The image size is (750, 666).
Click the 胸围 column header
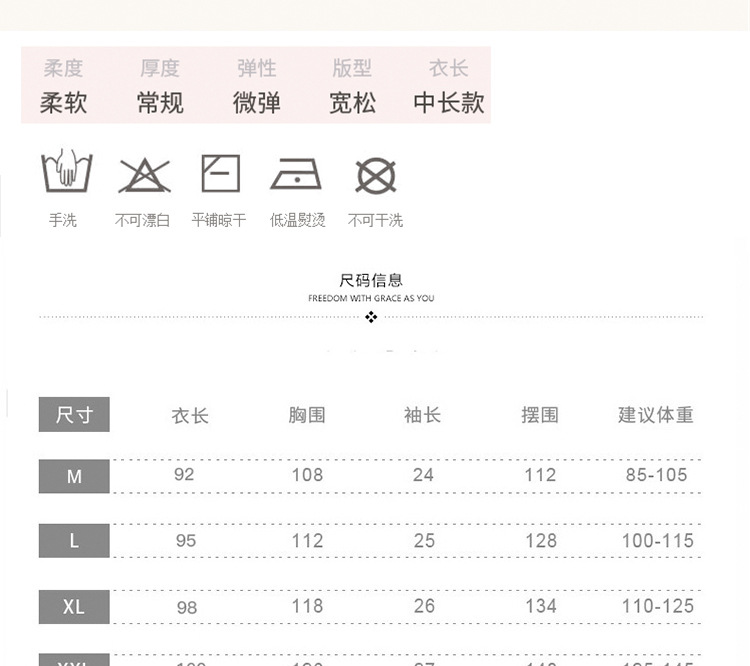[x=307, y=415]
